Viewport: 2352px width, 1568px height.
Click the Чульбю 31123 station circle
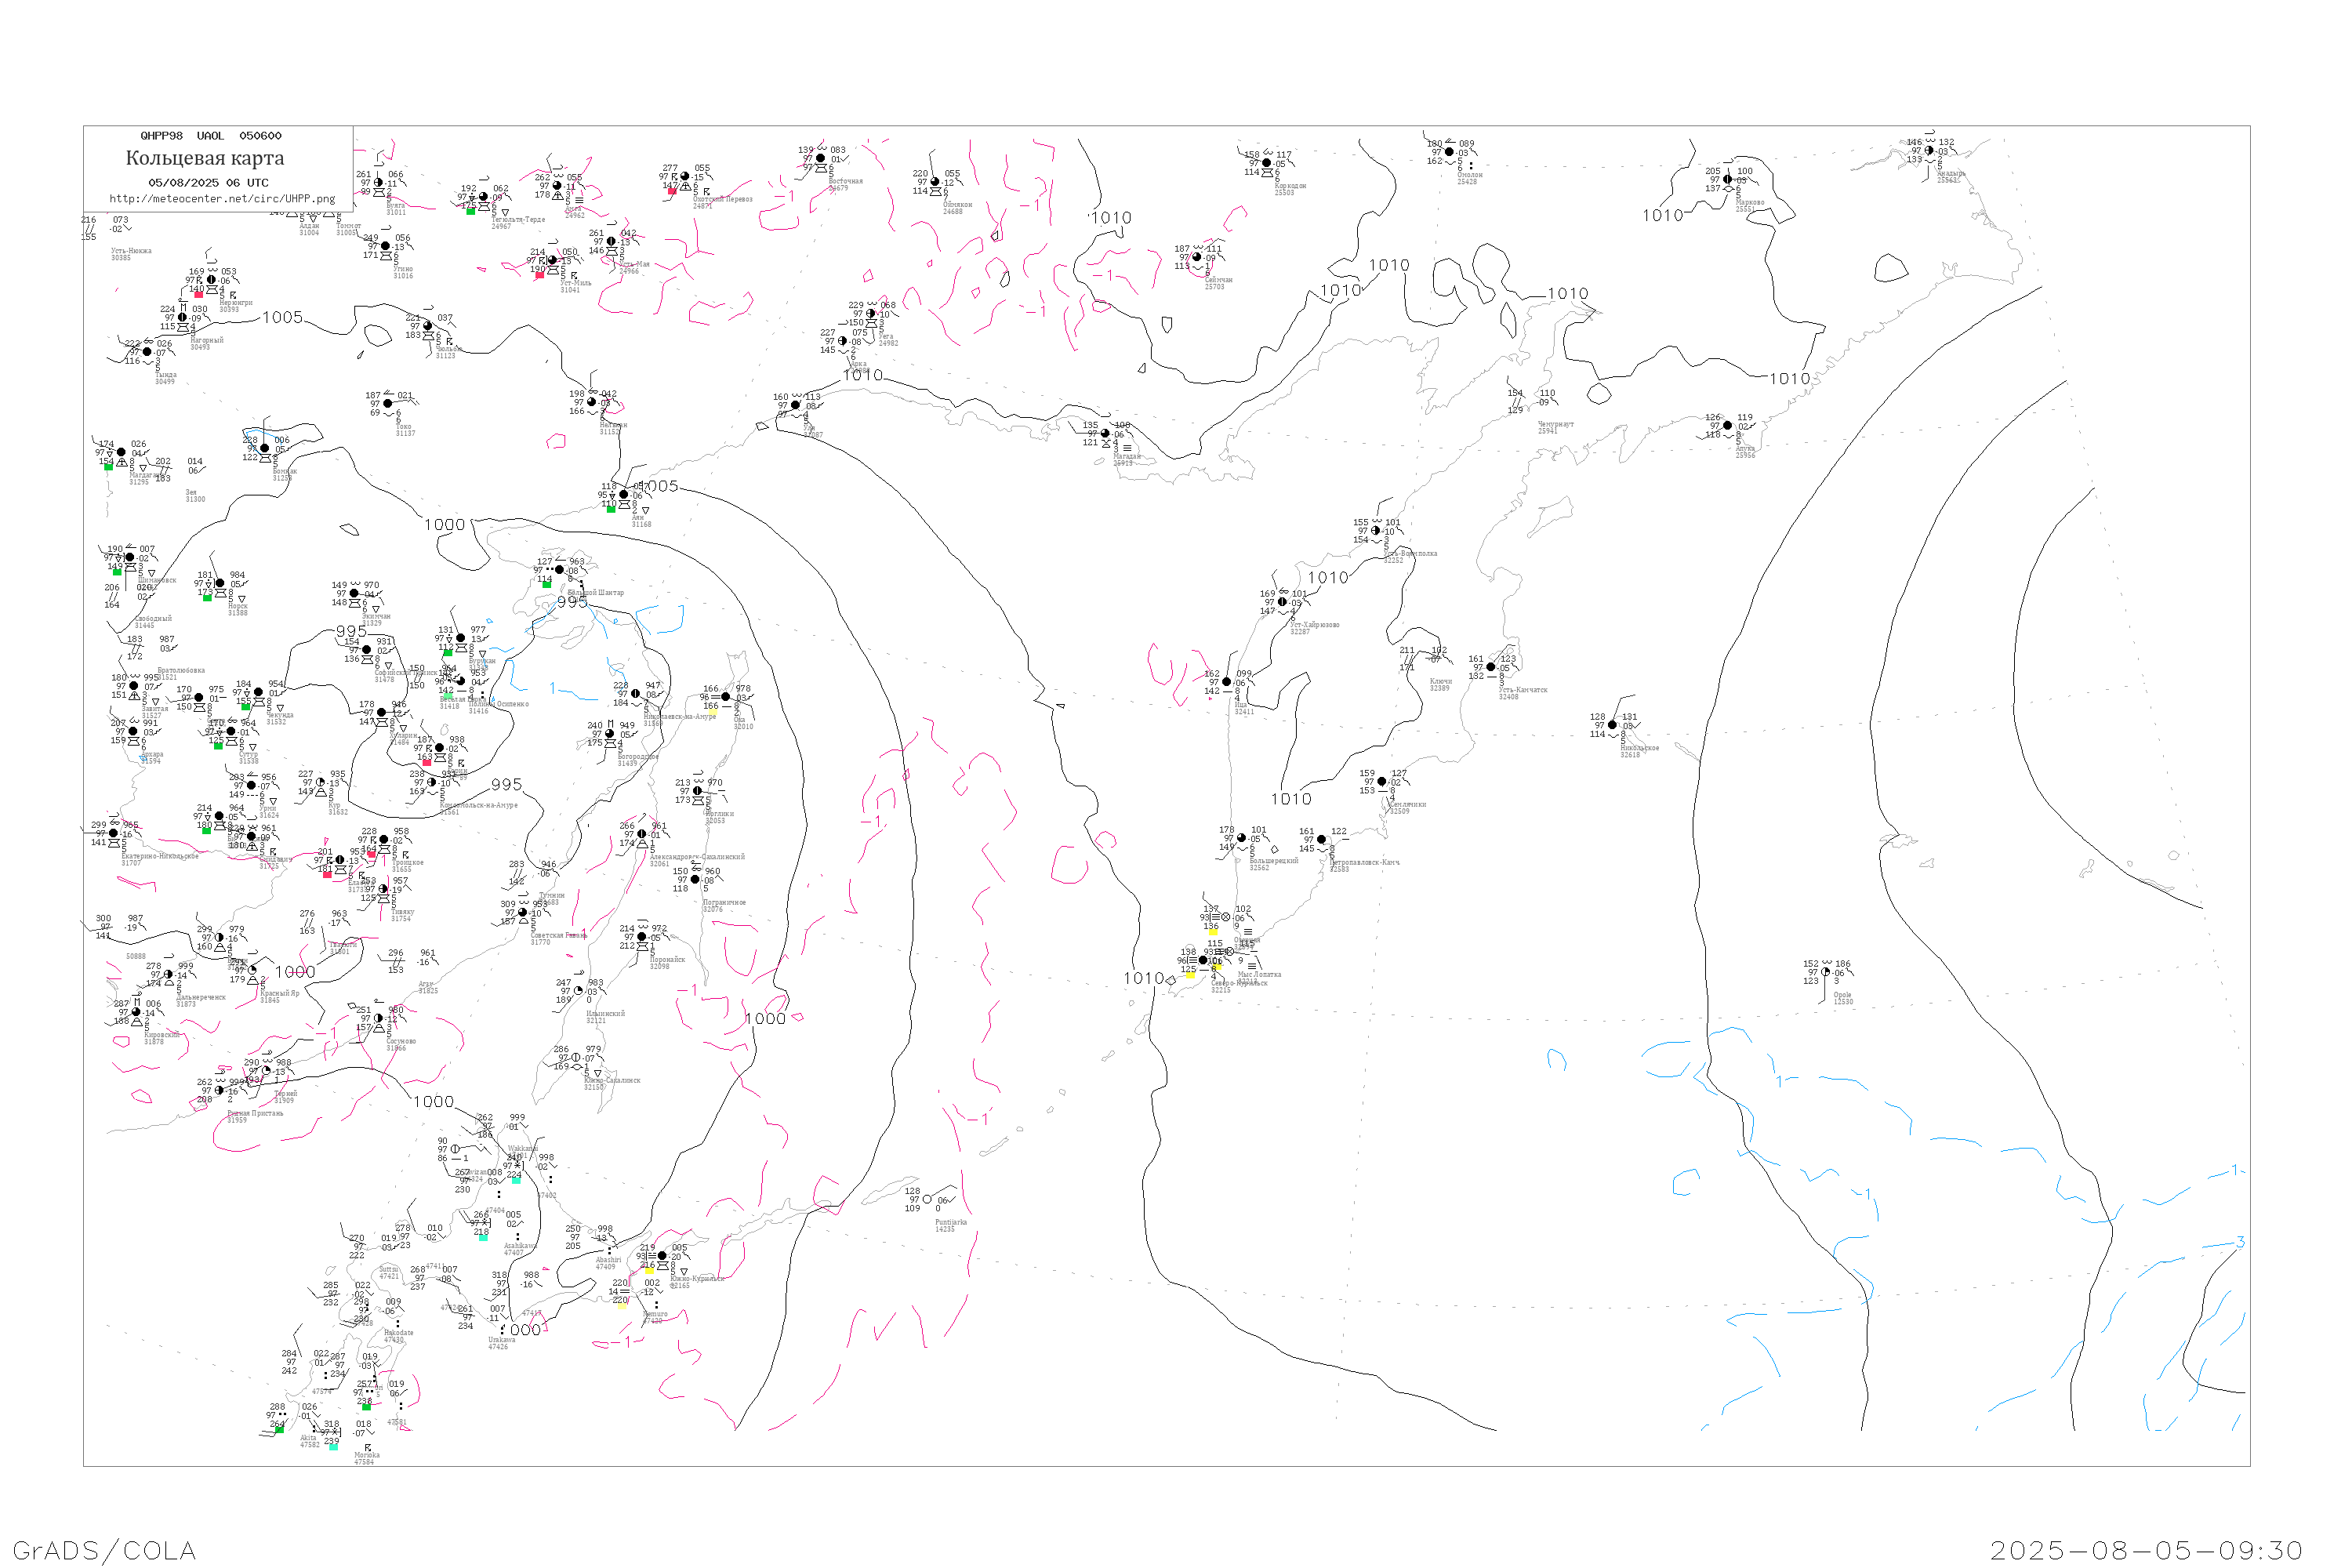428,326
